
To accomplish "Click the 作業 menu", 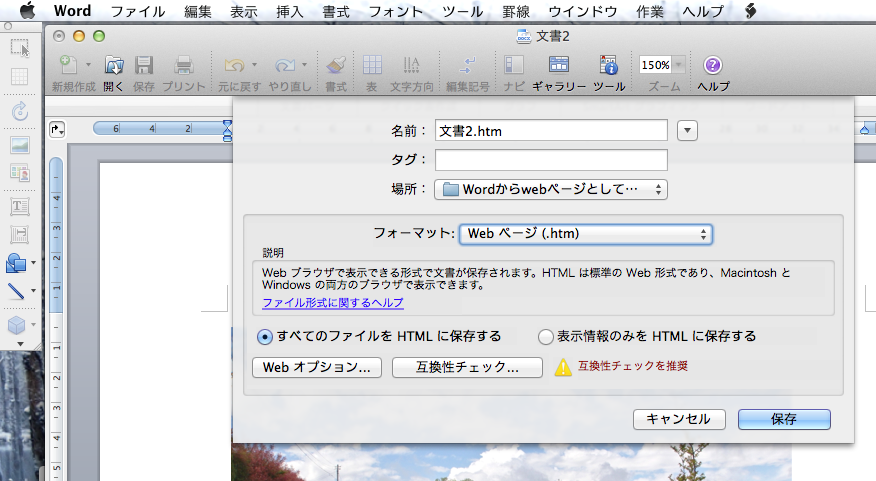I will click(650, 11).
